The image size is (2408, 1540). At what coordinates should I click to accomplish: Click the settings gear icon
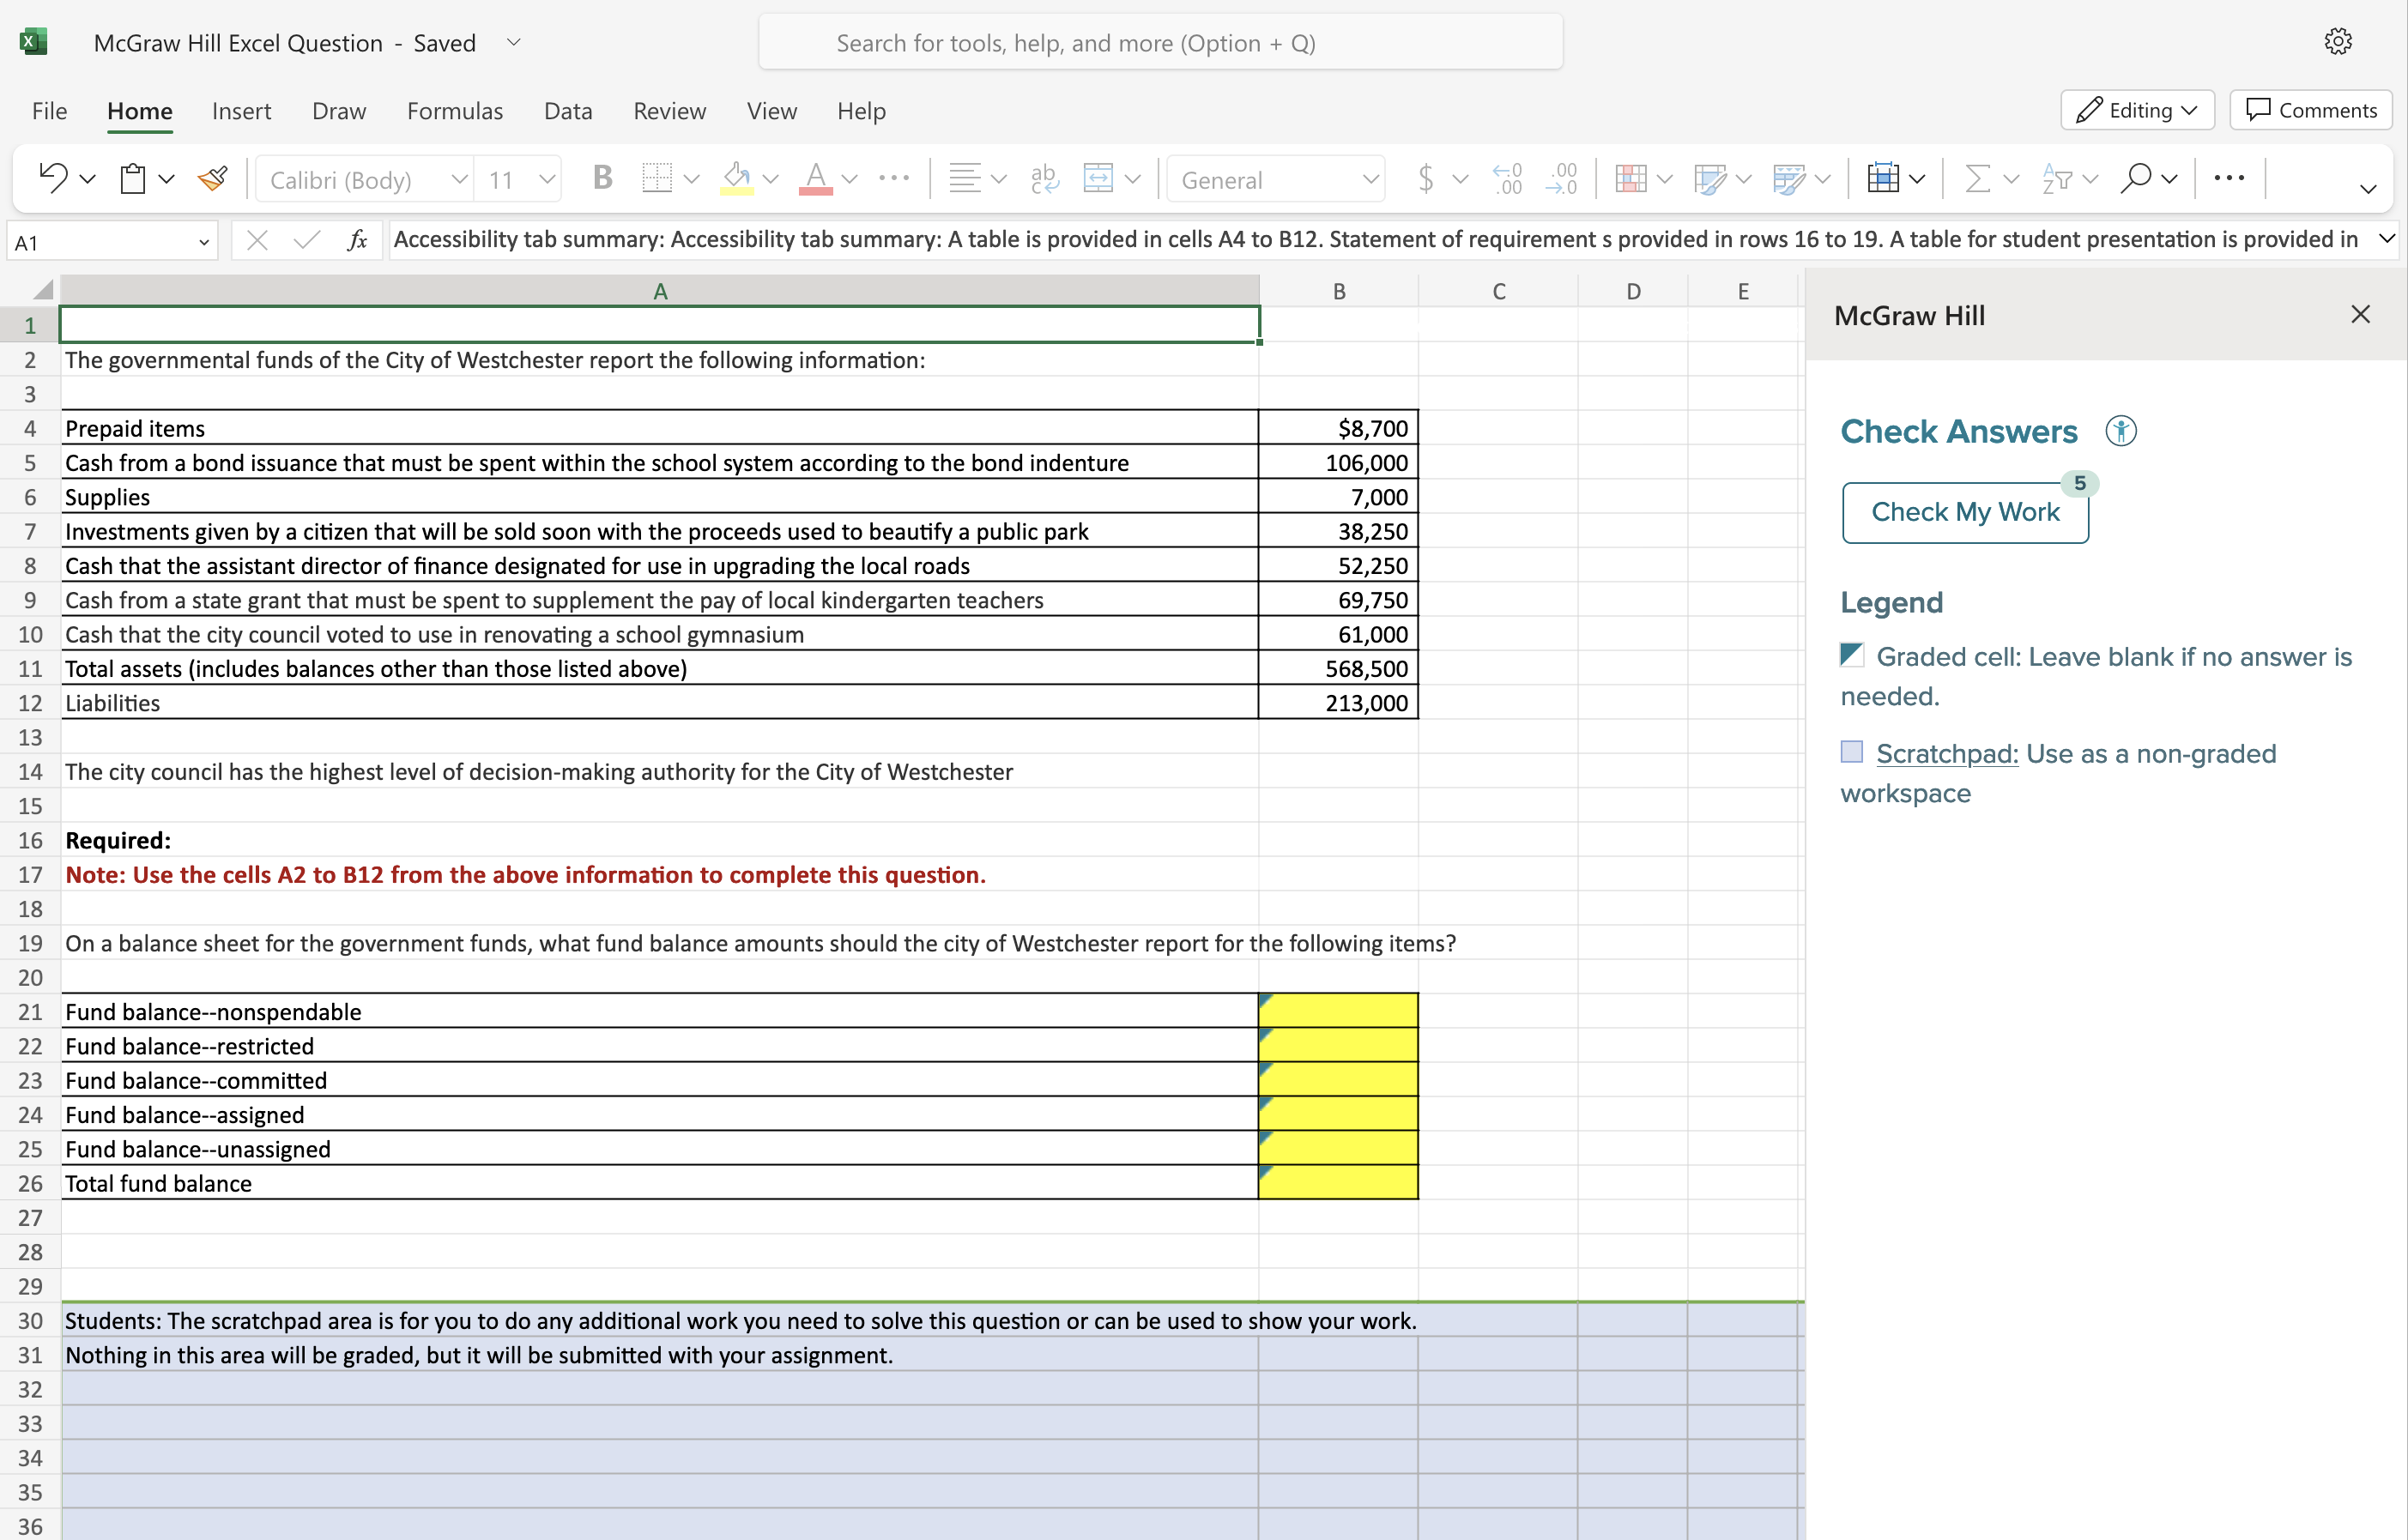point(2337,41)
